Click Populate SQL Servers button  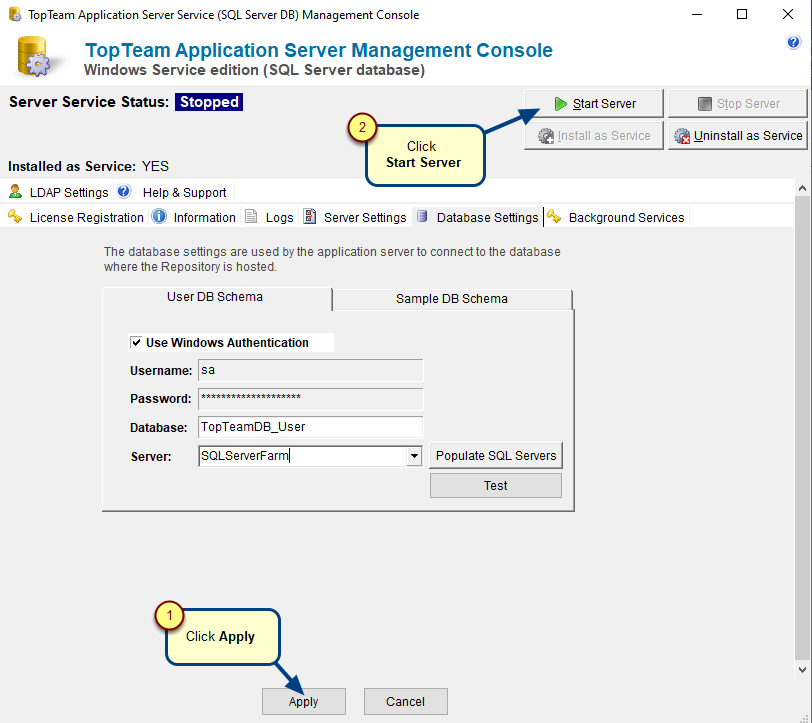click(496, 456)
